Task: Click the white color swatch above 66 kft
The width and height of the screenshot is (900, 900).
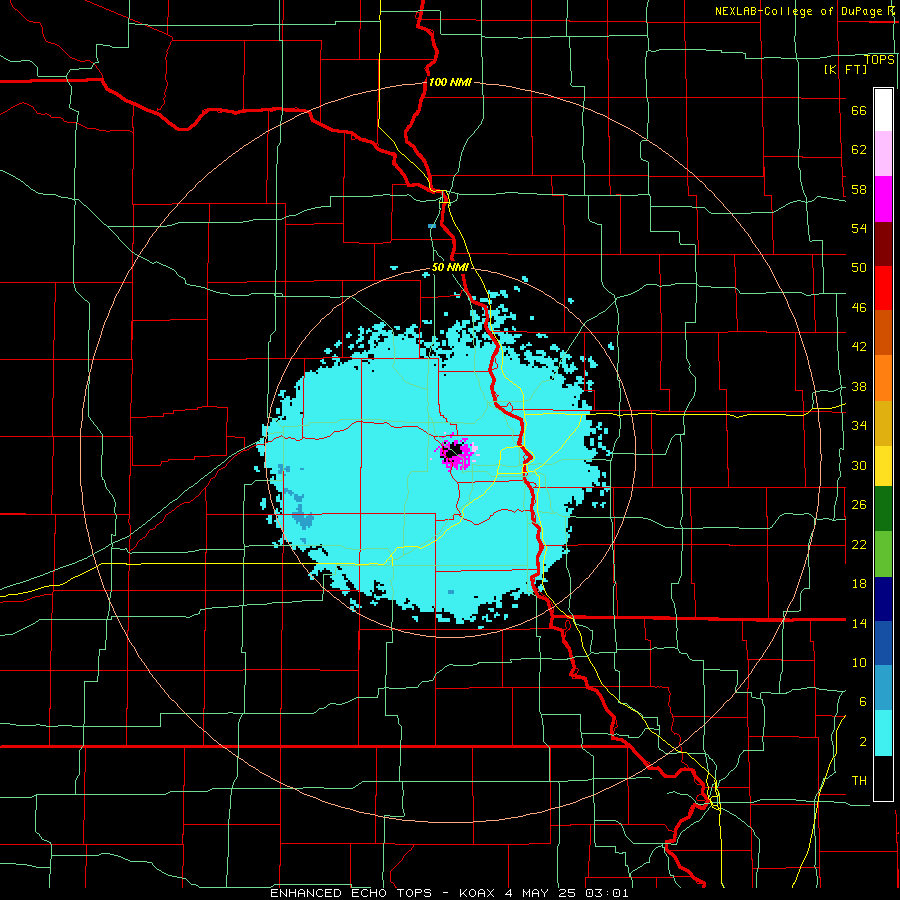Action: [x=883, y=110]
